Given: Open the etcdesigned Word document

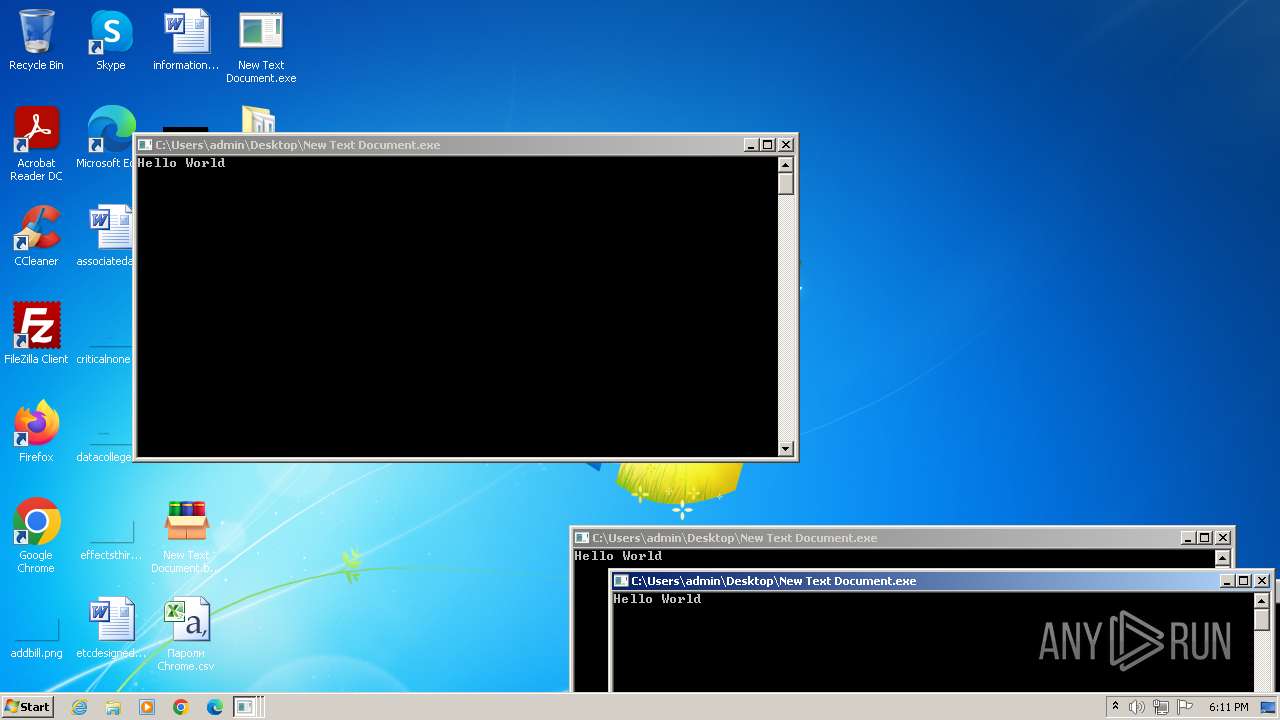Looking at the screenshot, I should click(x=111, y=627).
